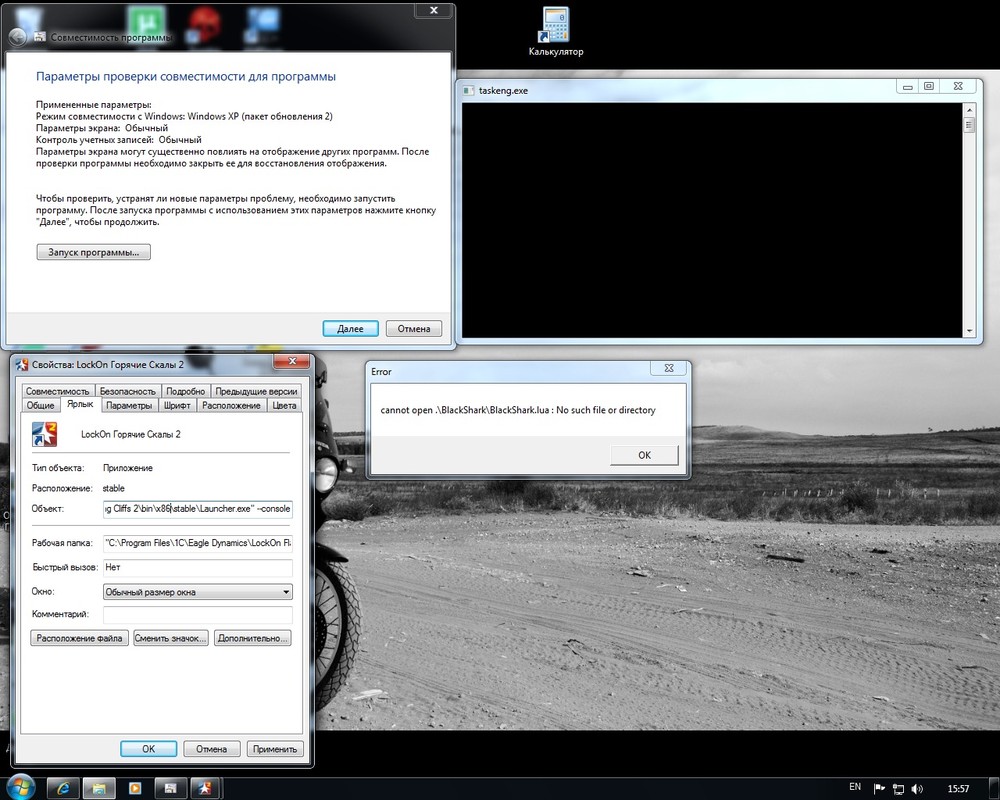Click Применить in the properties dialog
Viewport: 1000px width, 800px height.
pos(275,749)
